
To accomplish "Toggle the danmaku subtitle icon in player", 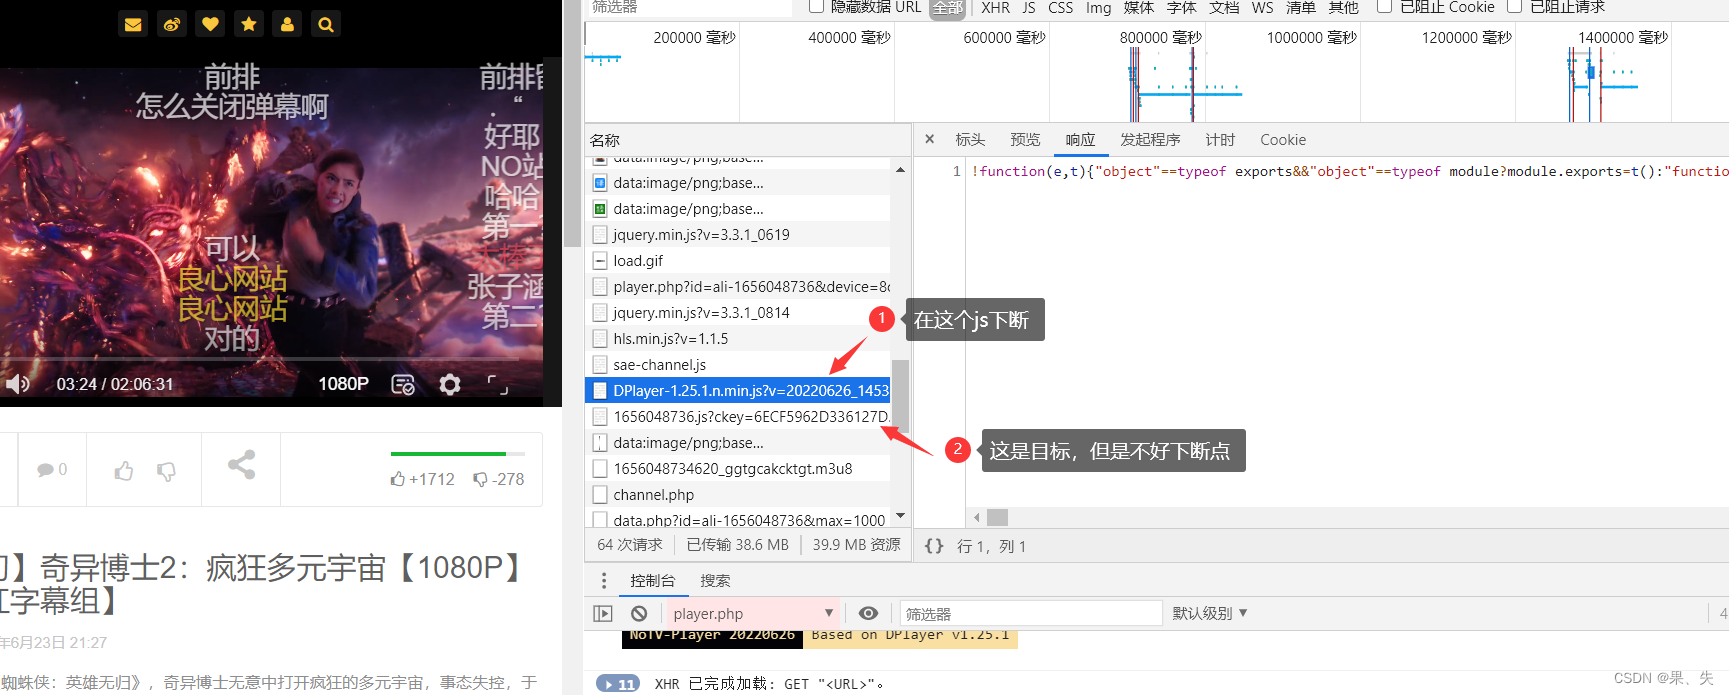I will [403, 384].
